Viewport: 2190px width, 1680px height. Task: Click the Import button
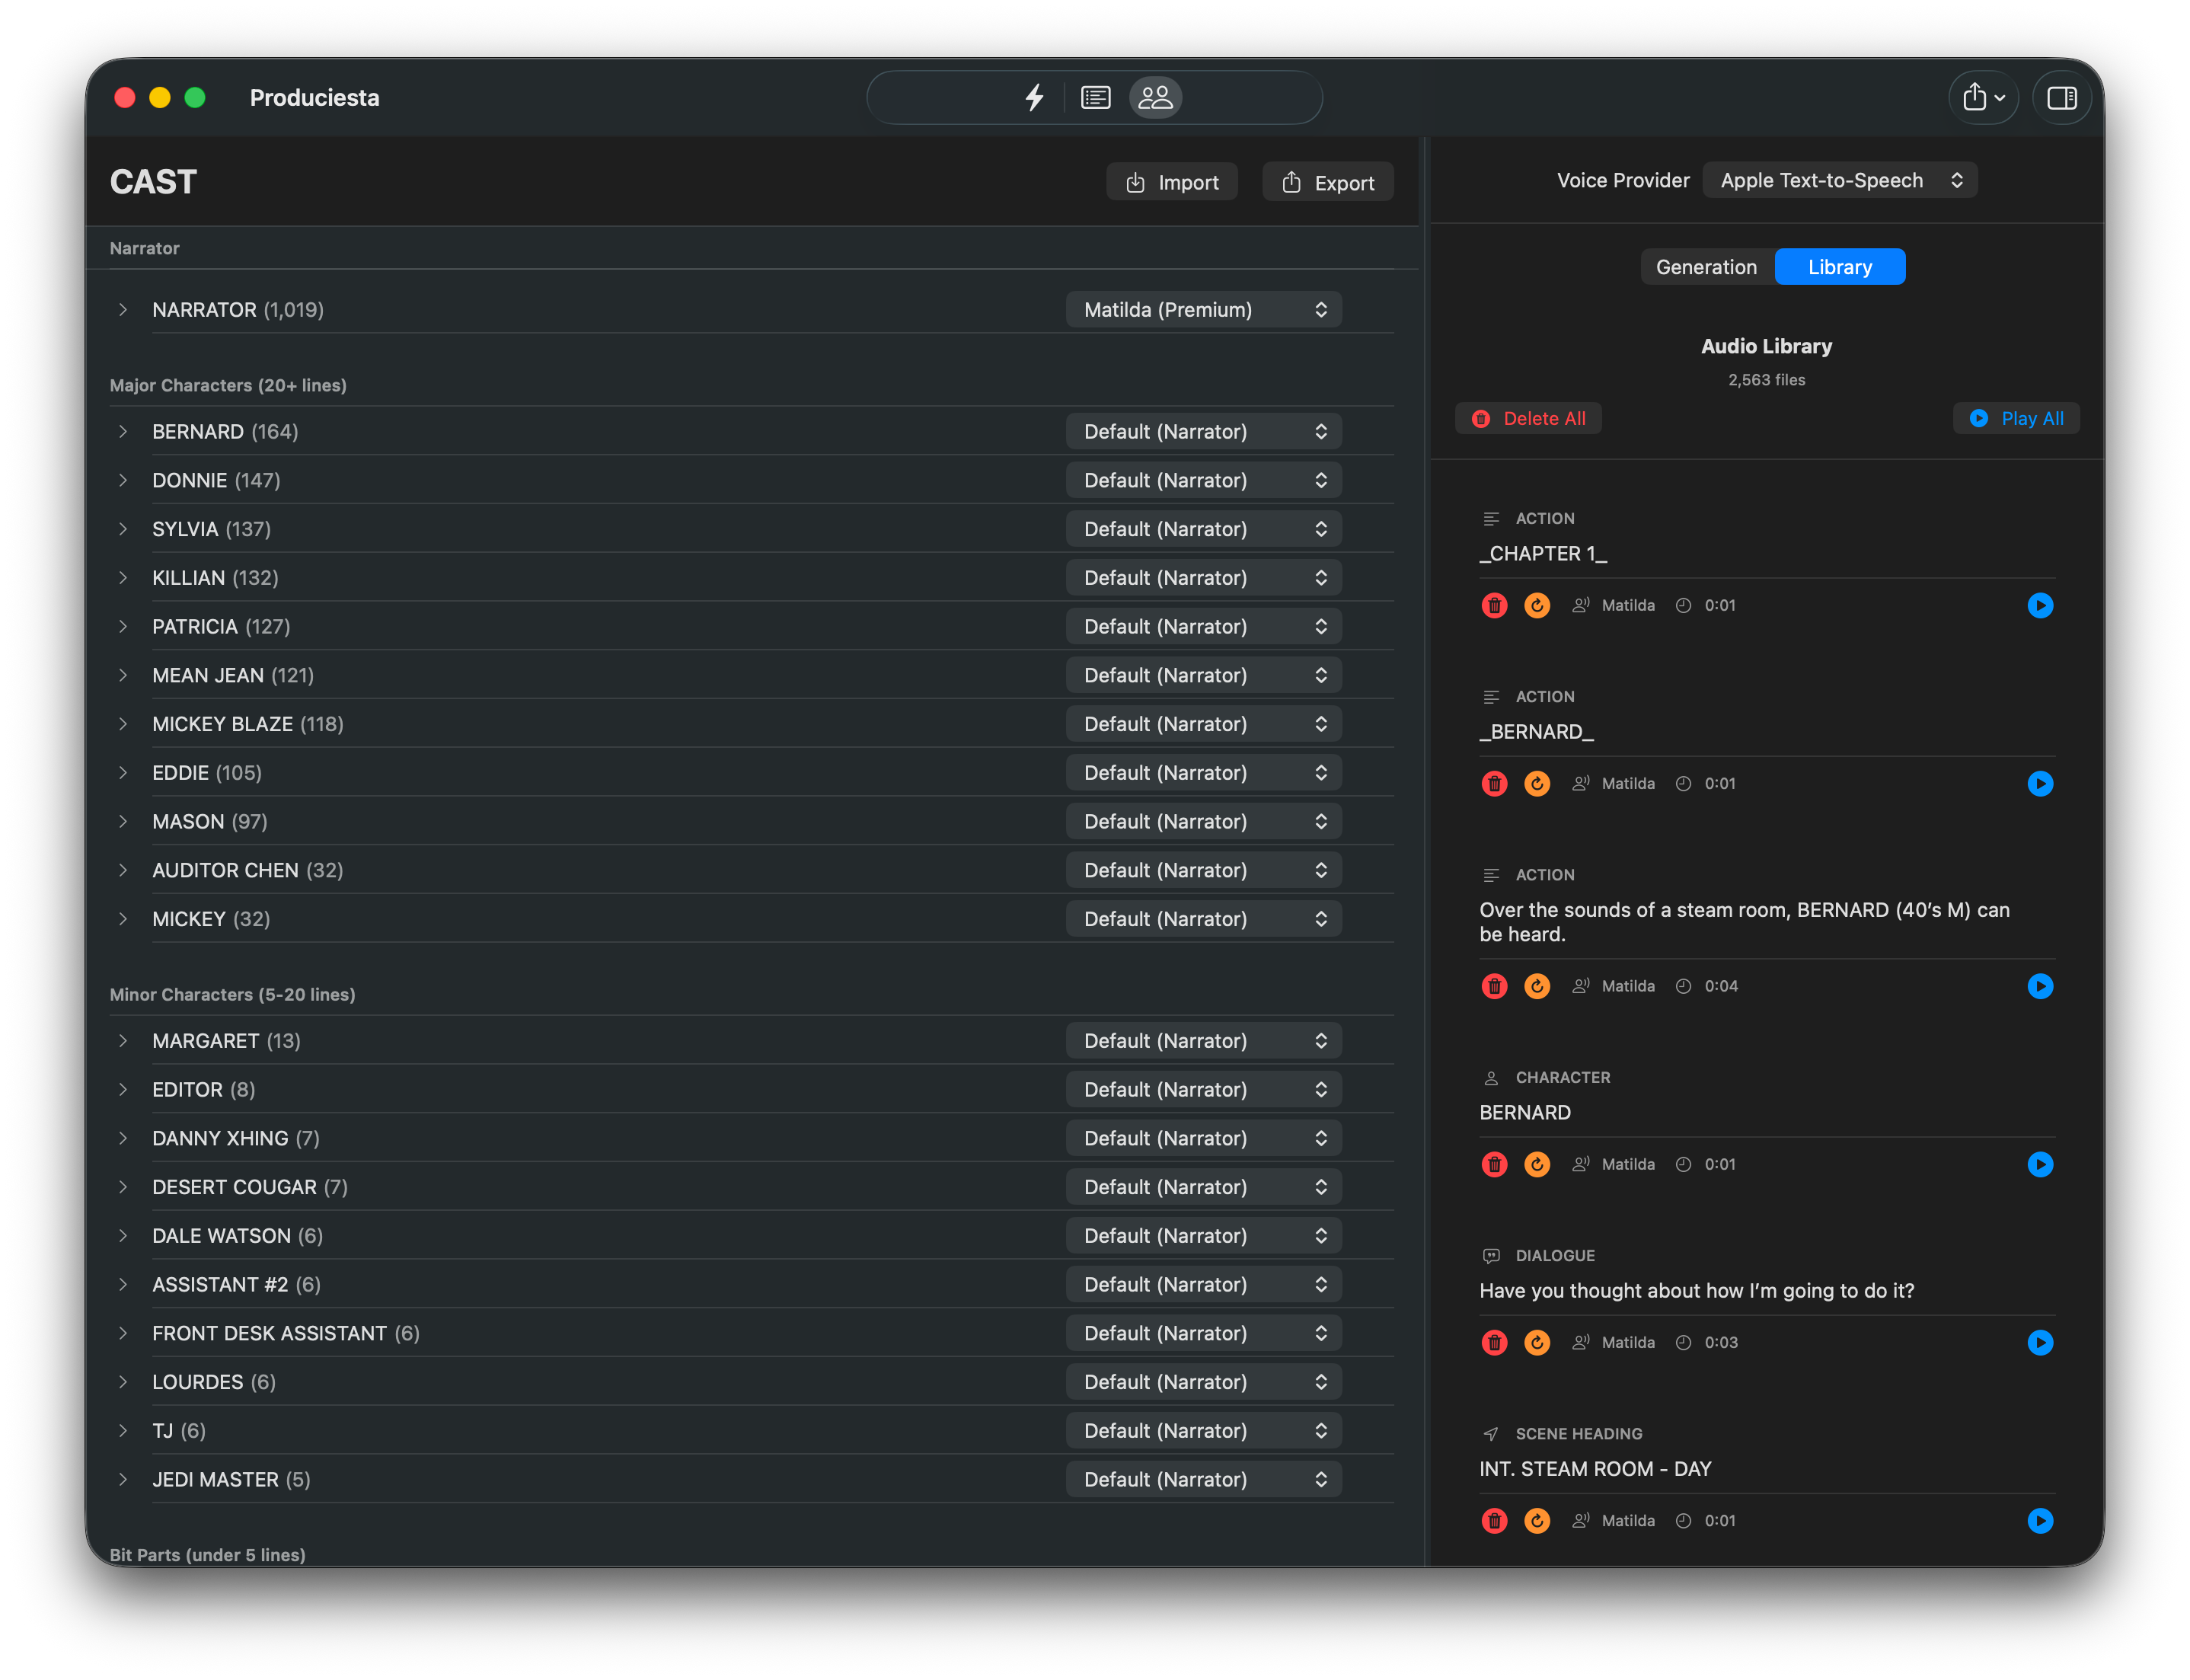1171,182
